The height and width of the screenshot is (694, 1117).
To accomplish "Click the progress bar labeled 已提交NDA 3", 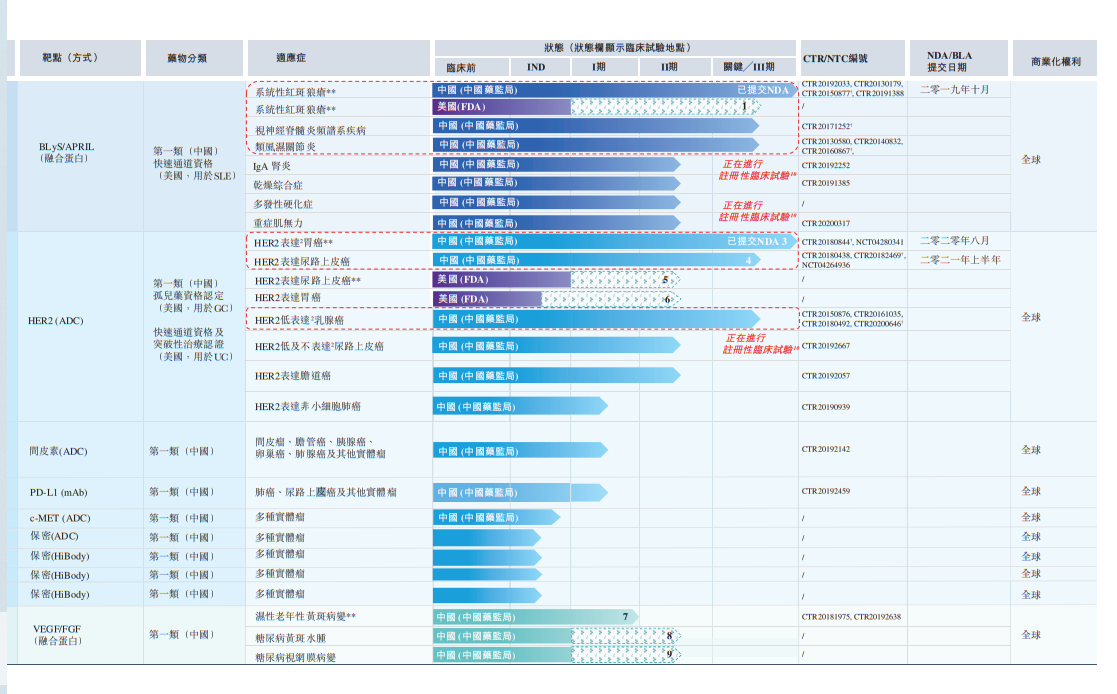I will (x=612, y=242).
